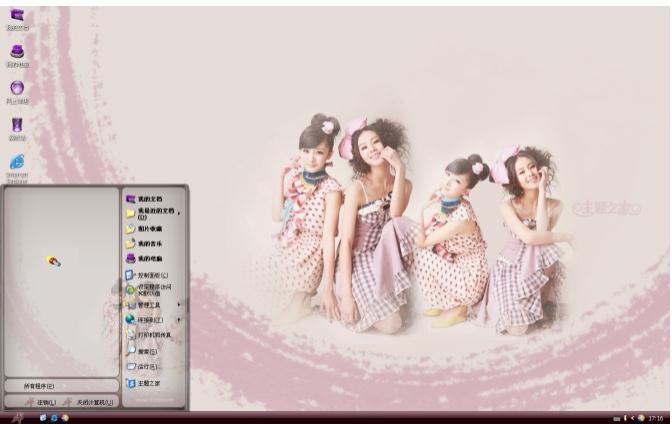Open 管理工具 in Start menu
This screenshot has width=672, height=424.
[143, 305]
